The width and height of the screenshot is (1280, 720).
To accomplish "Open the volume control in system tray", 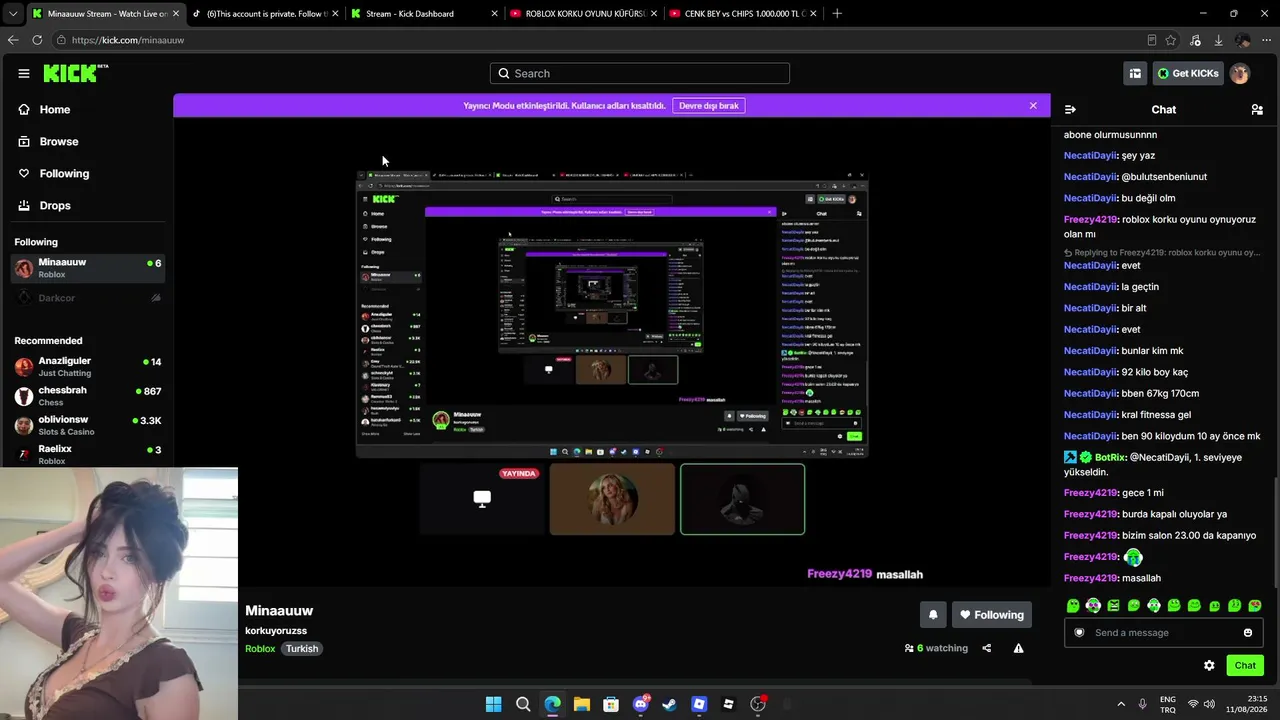I will [1209, 704].
